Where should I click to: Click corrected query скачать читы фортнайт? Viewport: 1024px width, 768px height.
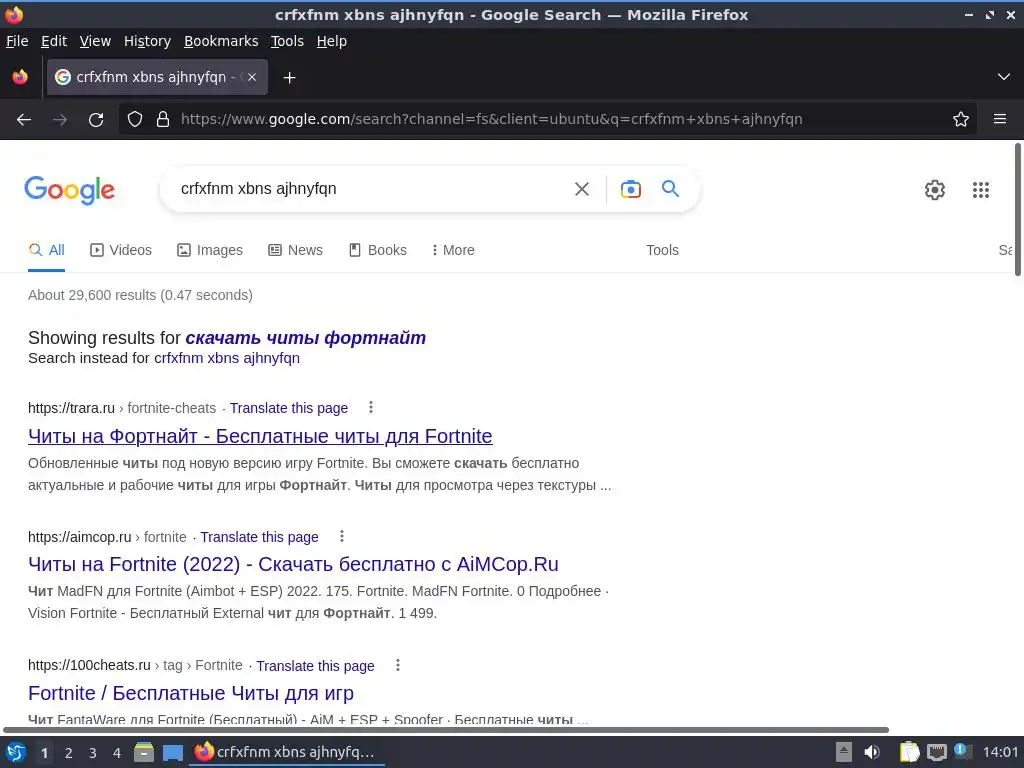[306, 338]
